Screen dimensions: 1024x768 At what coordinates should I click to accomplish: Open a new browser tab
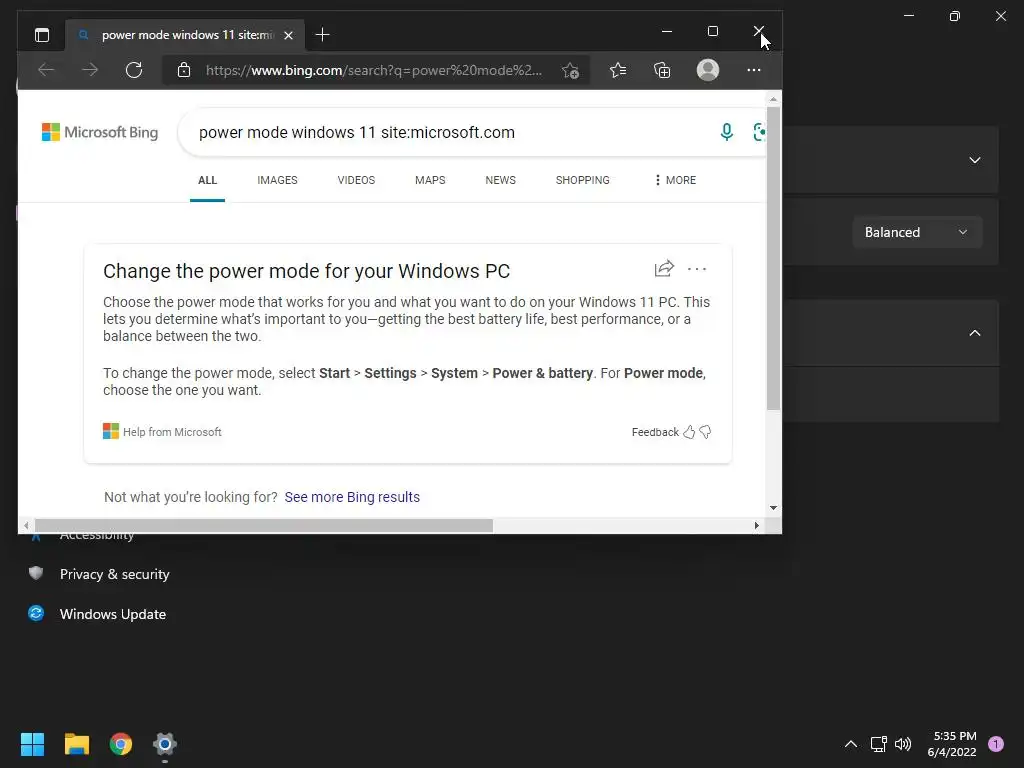322,35
